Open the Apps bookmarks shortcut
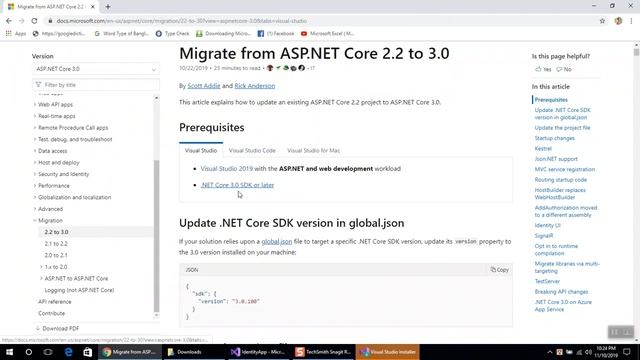This screenshot has width=640, height=360. tap(16, 33)
